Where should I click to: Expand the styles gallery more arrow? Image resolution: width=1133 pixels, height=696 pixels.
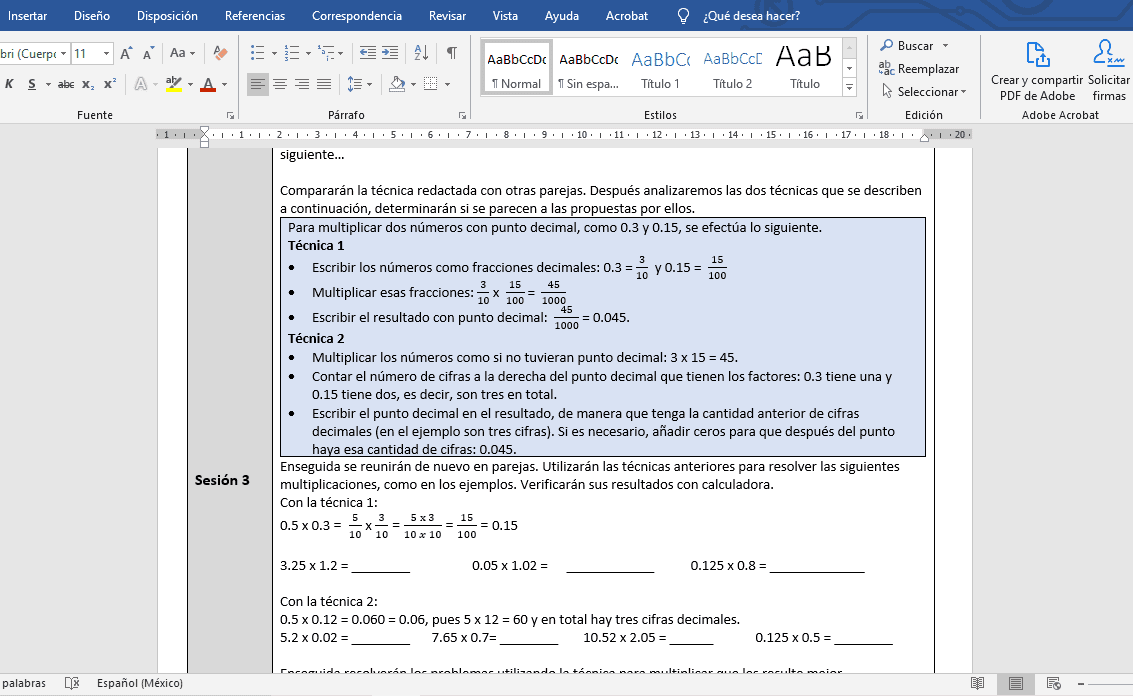pos(850,87)
